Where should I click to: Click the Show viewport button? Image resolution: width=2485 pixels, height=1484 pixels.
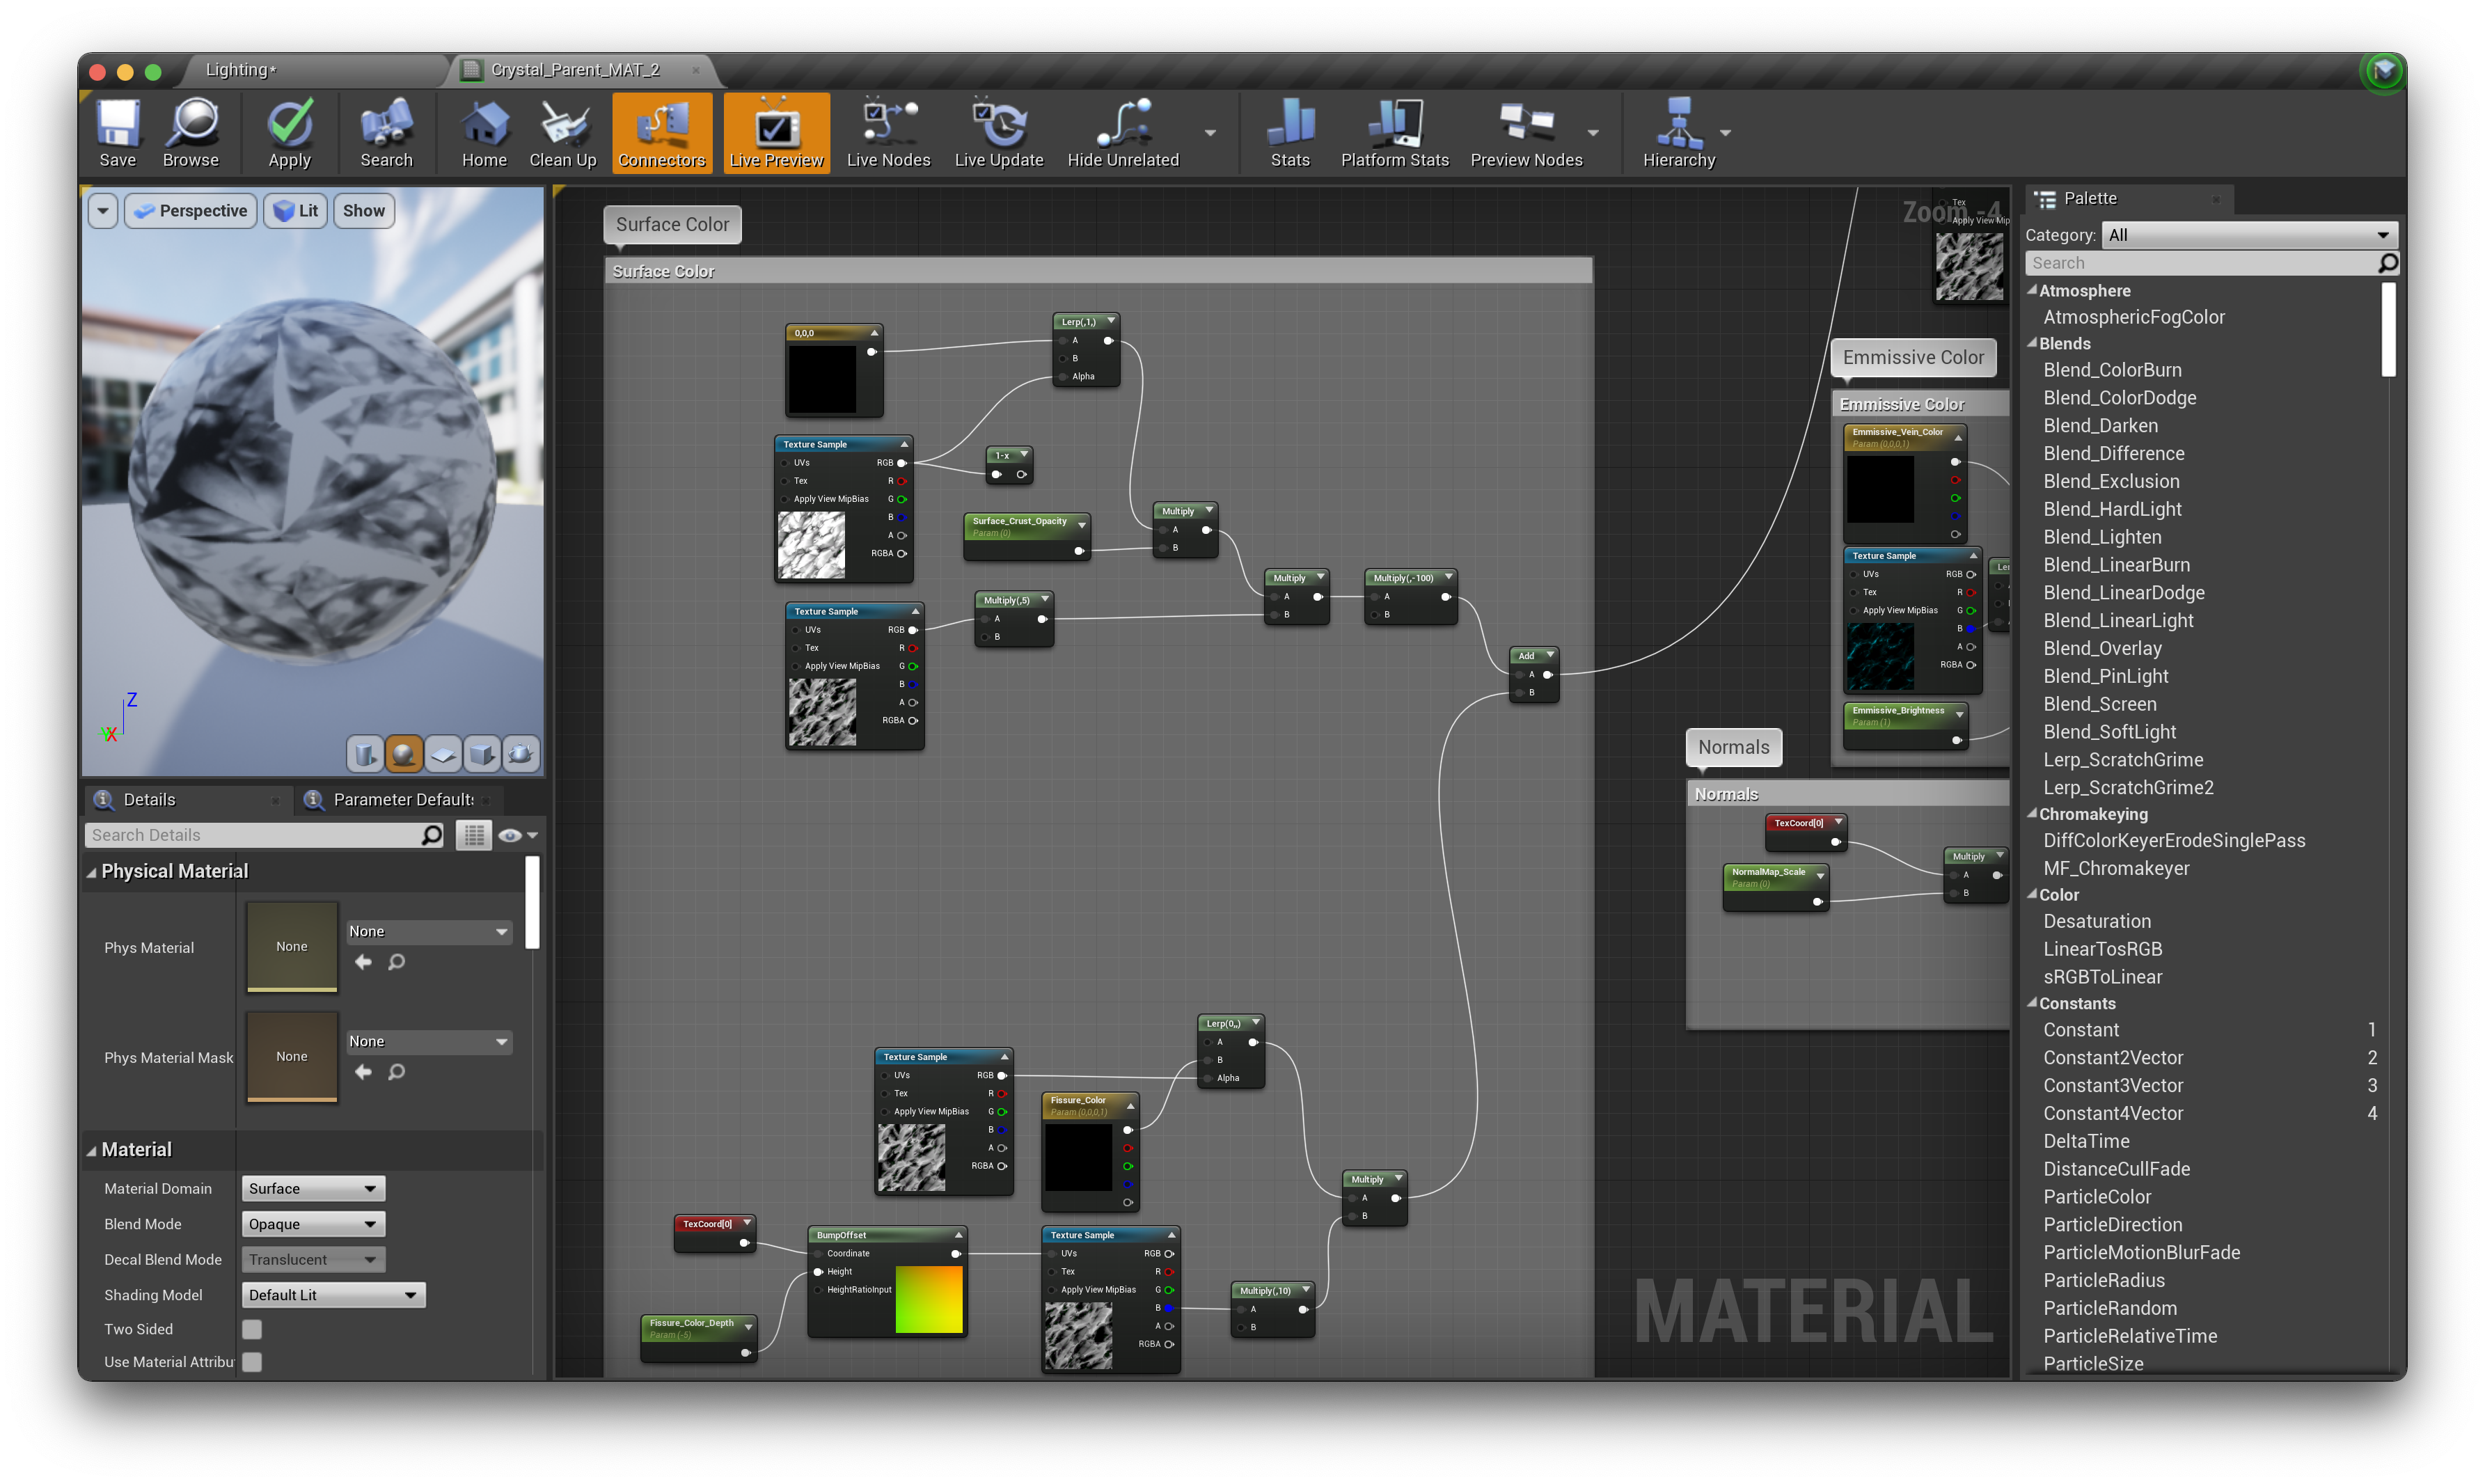(x=363, y=211)
